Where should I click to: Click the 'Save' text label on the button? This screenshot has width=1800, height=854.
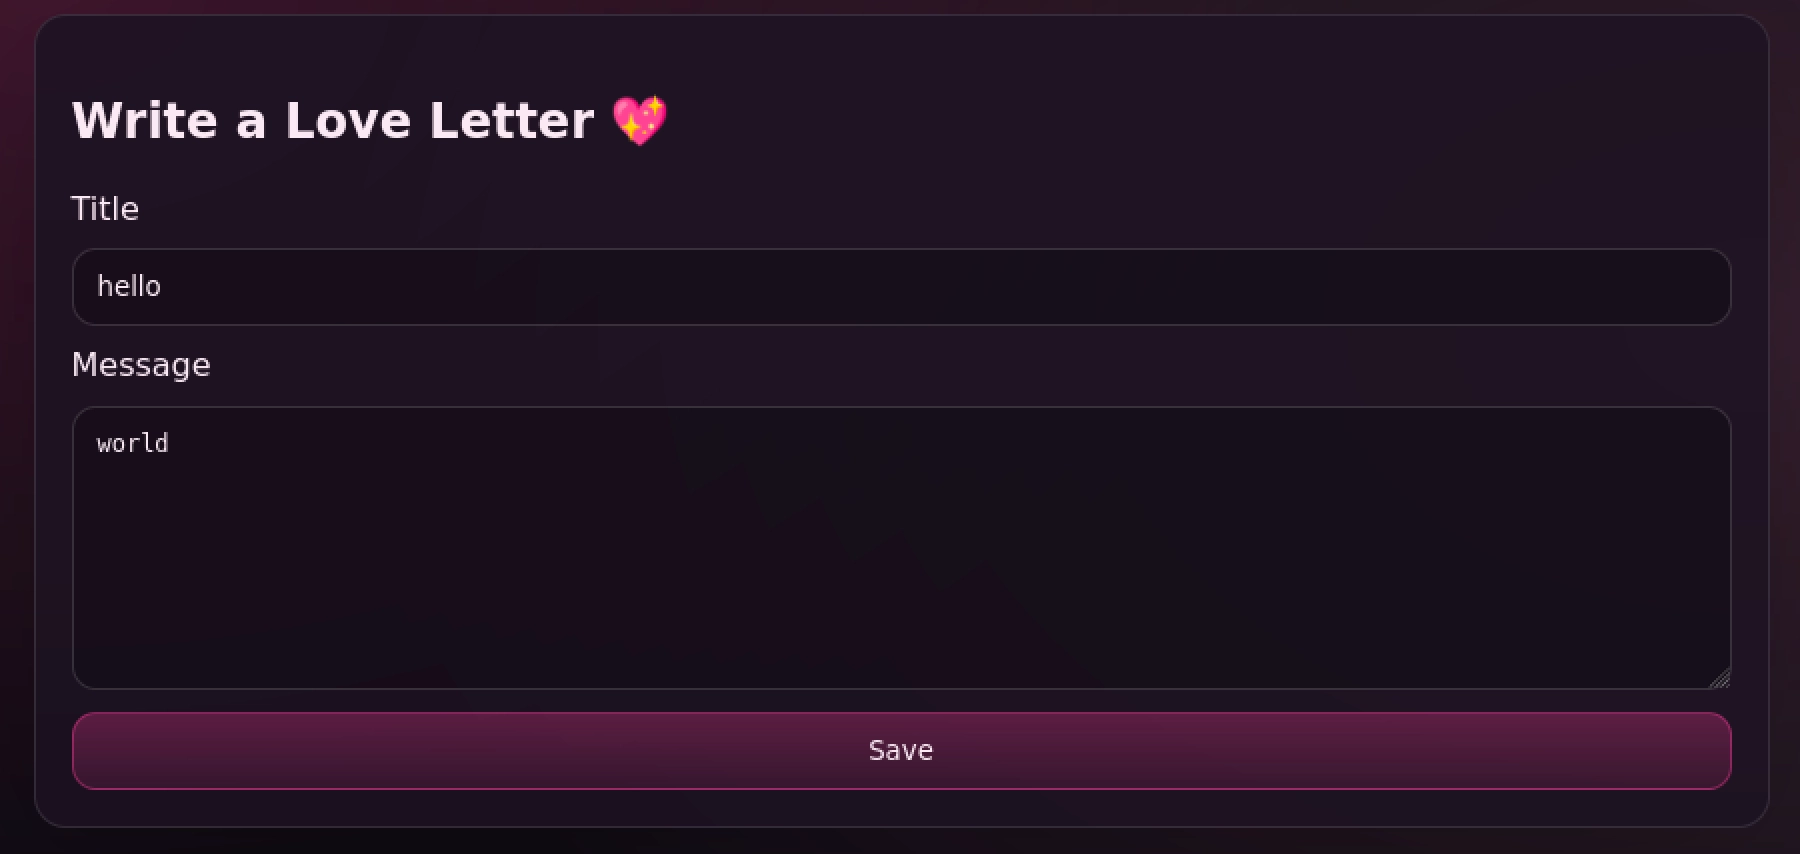click(x=900, y=750)
